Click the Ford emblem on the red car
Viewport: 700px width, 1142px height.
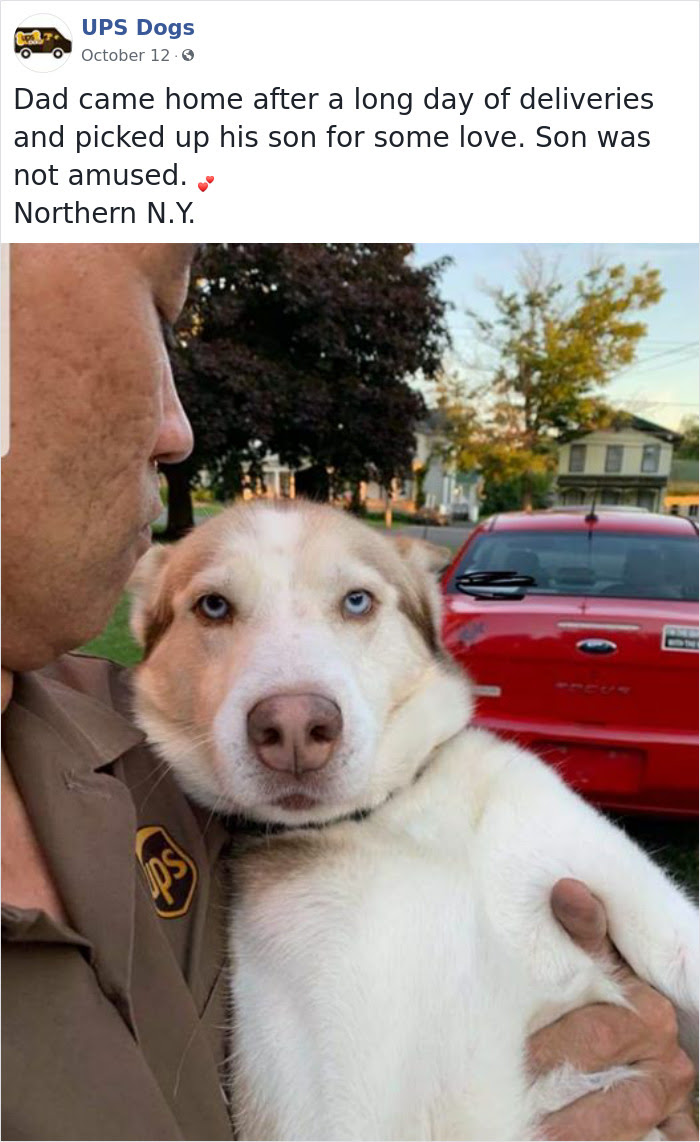coord(597,646)
